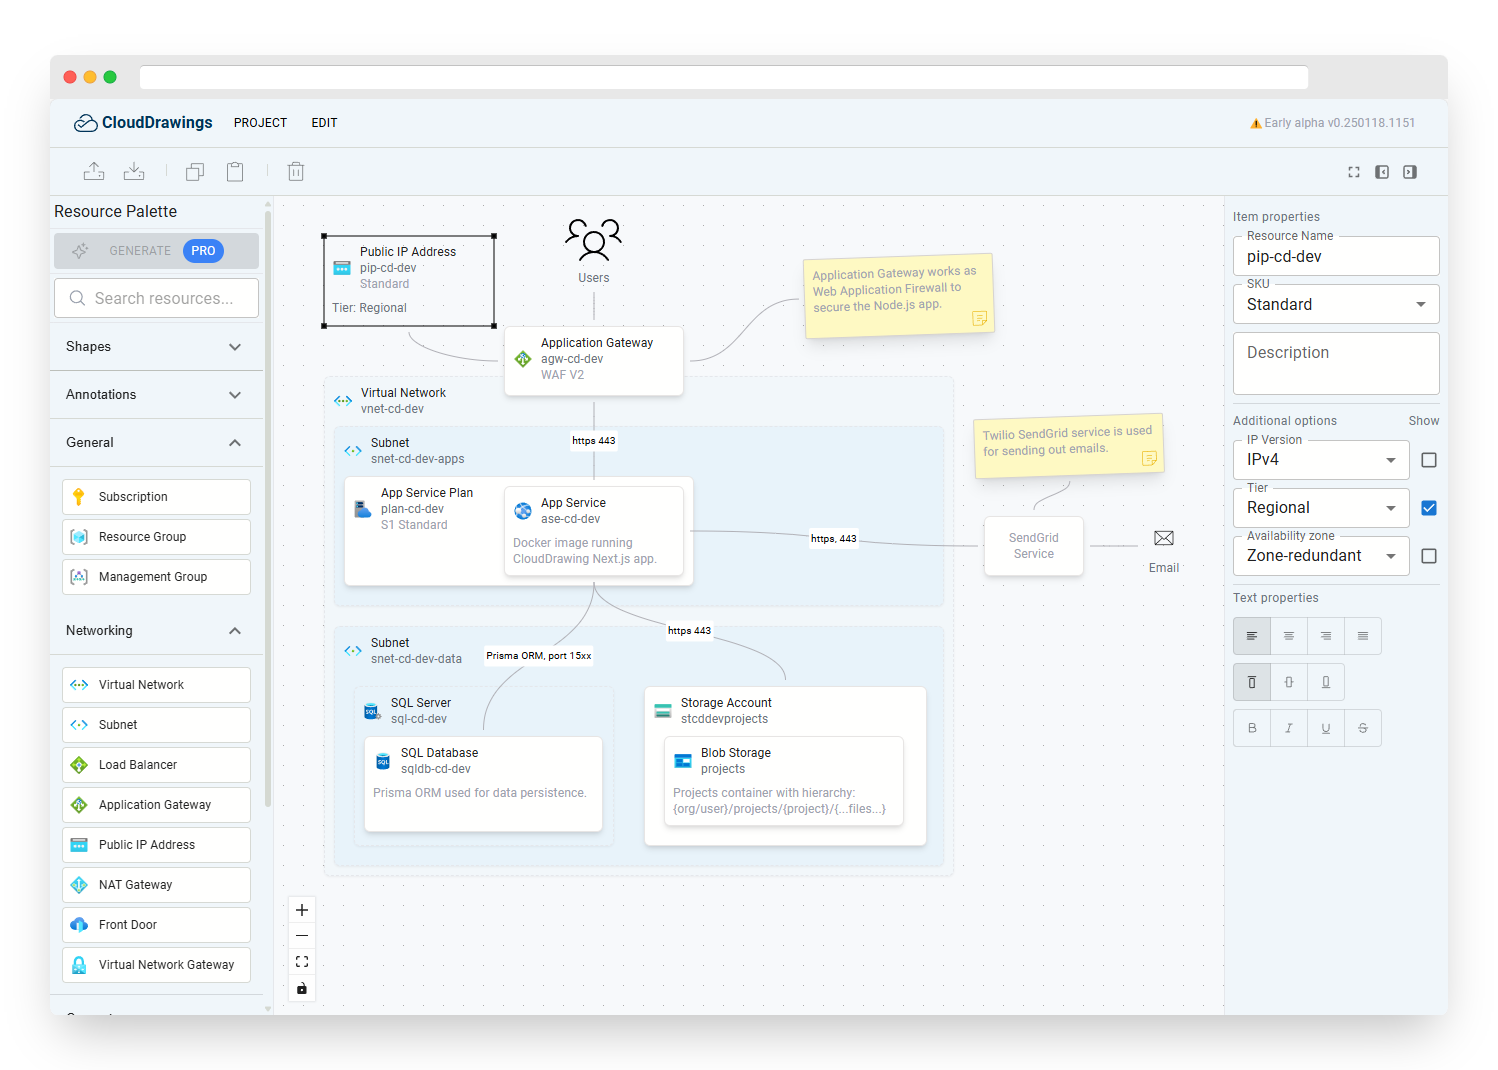Click the browser address bar
Image resolution: width=1498 pixels, height=1070 pixels.
coord(724,77)
